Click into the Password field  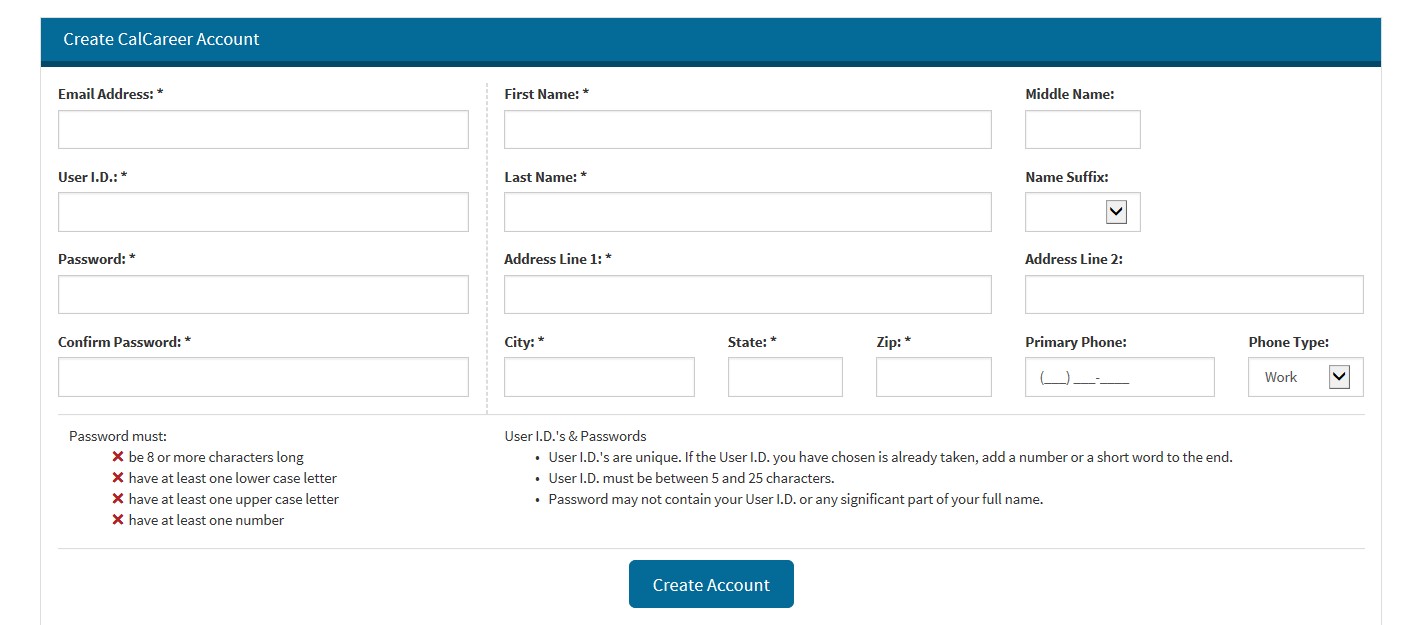click(263, 295)
